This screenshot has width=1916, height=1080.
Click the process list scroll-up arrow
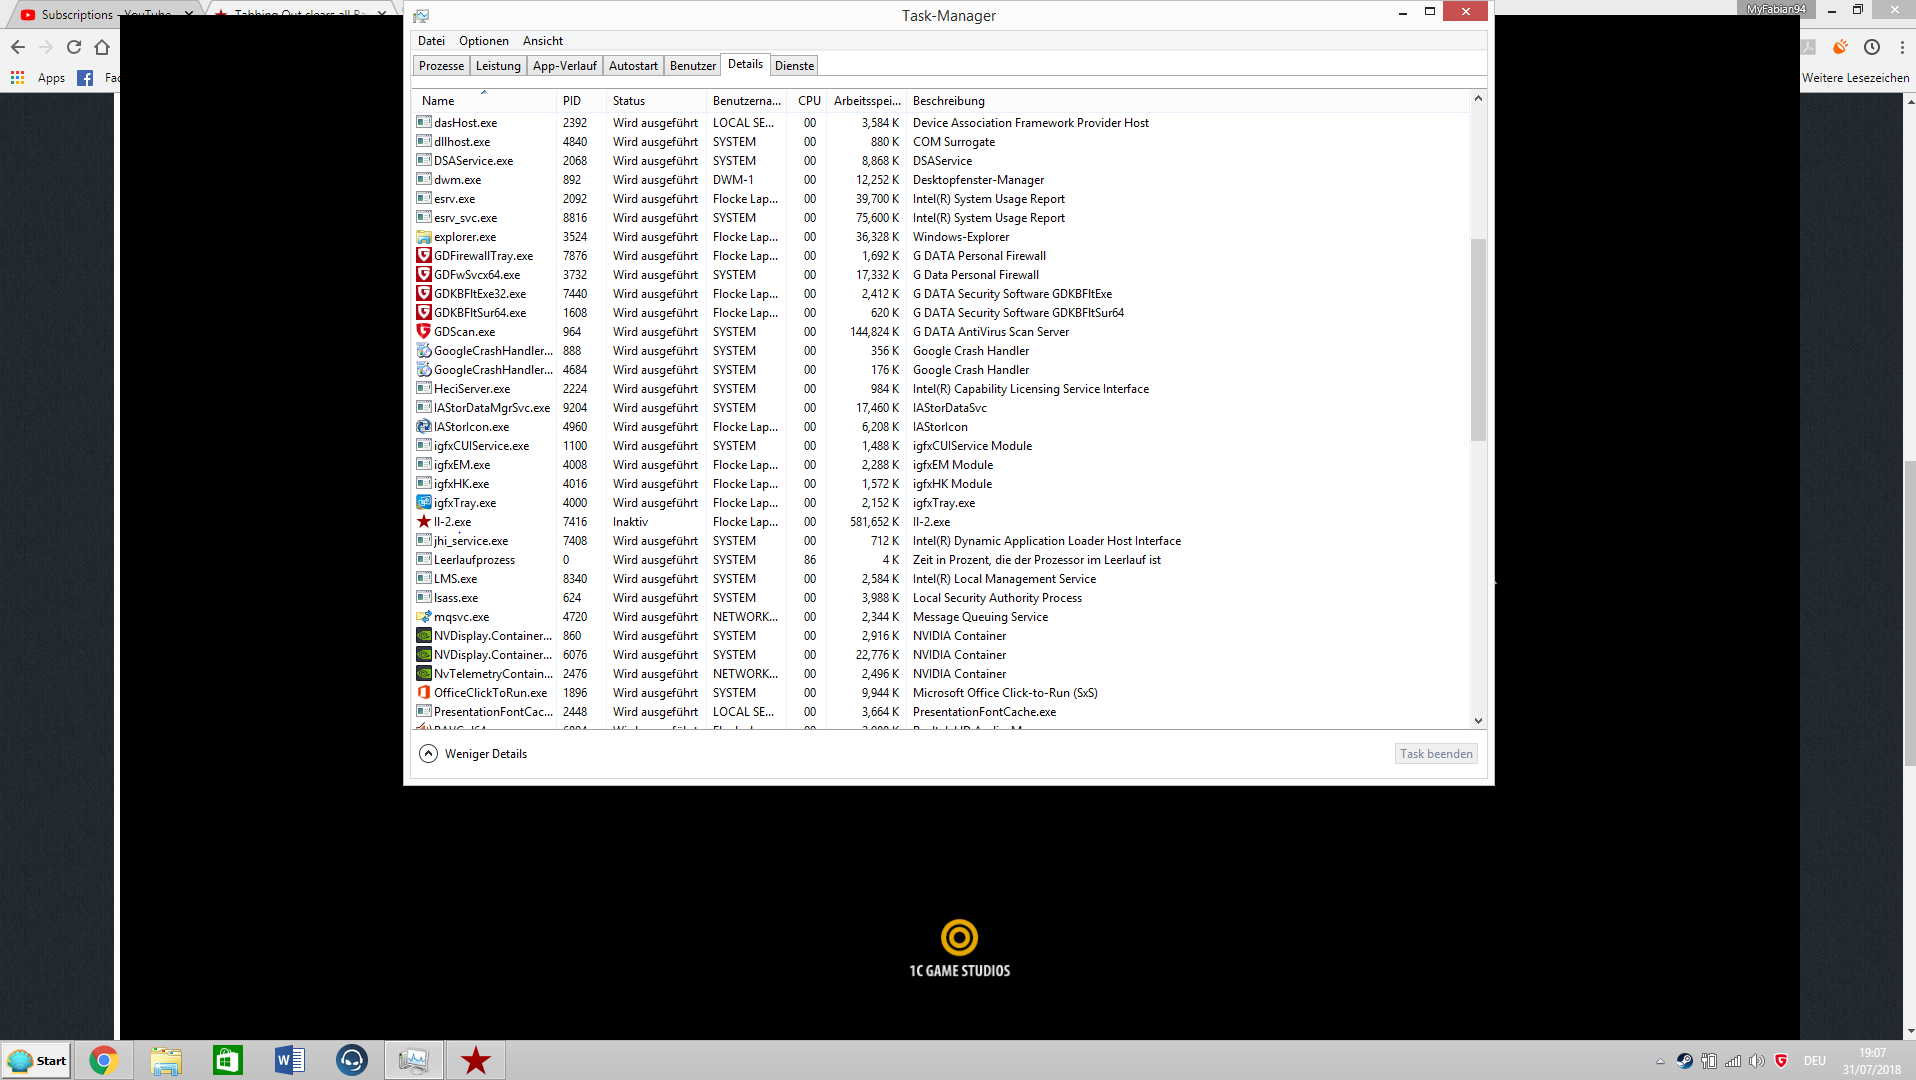tap(1478, 99)
